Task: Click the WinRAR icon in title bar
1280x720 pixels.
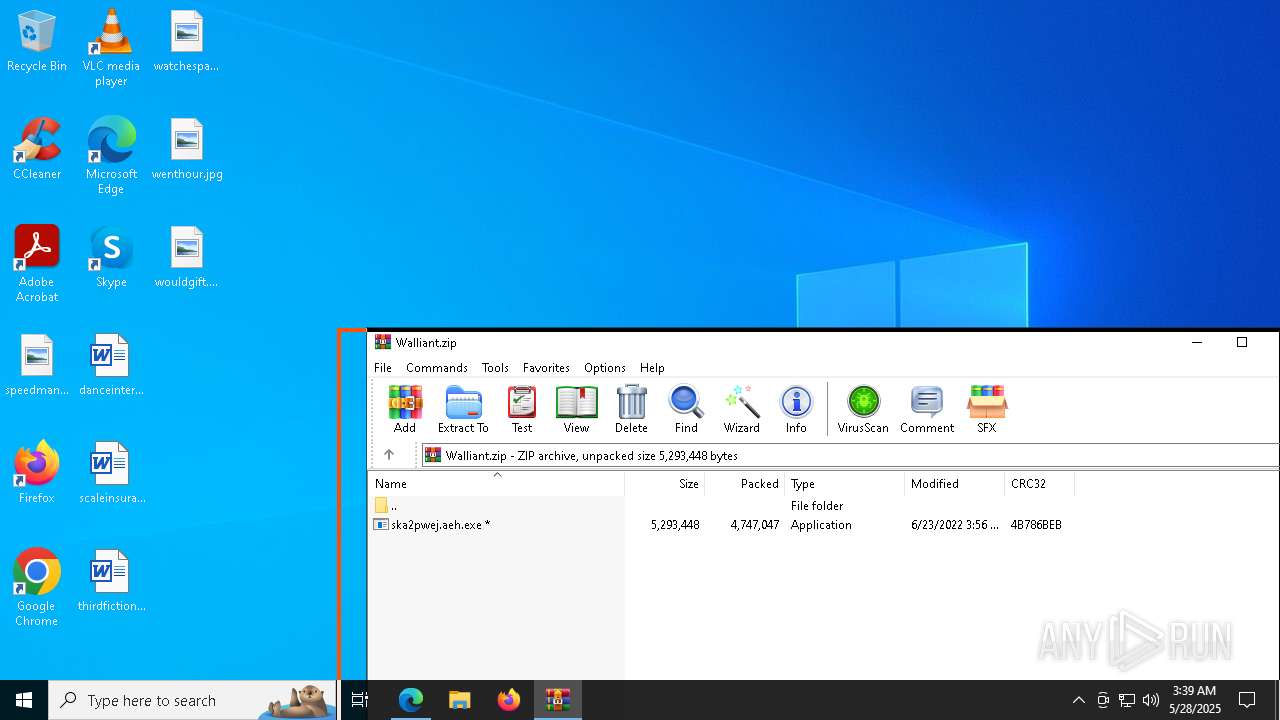Action: 383,342
